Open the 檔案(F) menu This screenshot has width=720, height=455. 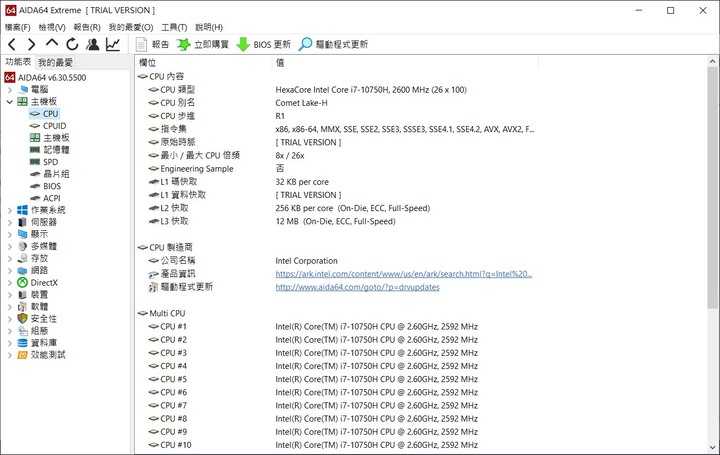[18, 27]
